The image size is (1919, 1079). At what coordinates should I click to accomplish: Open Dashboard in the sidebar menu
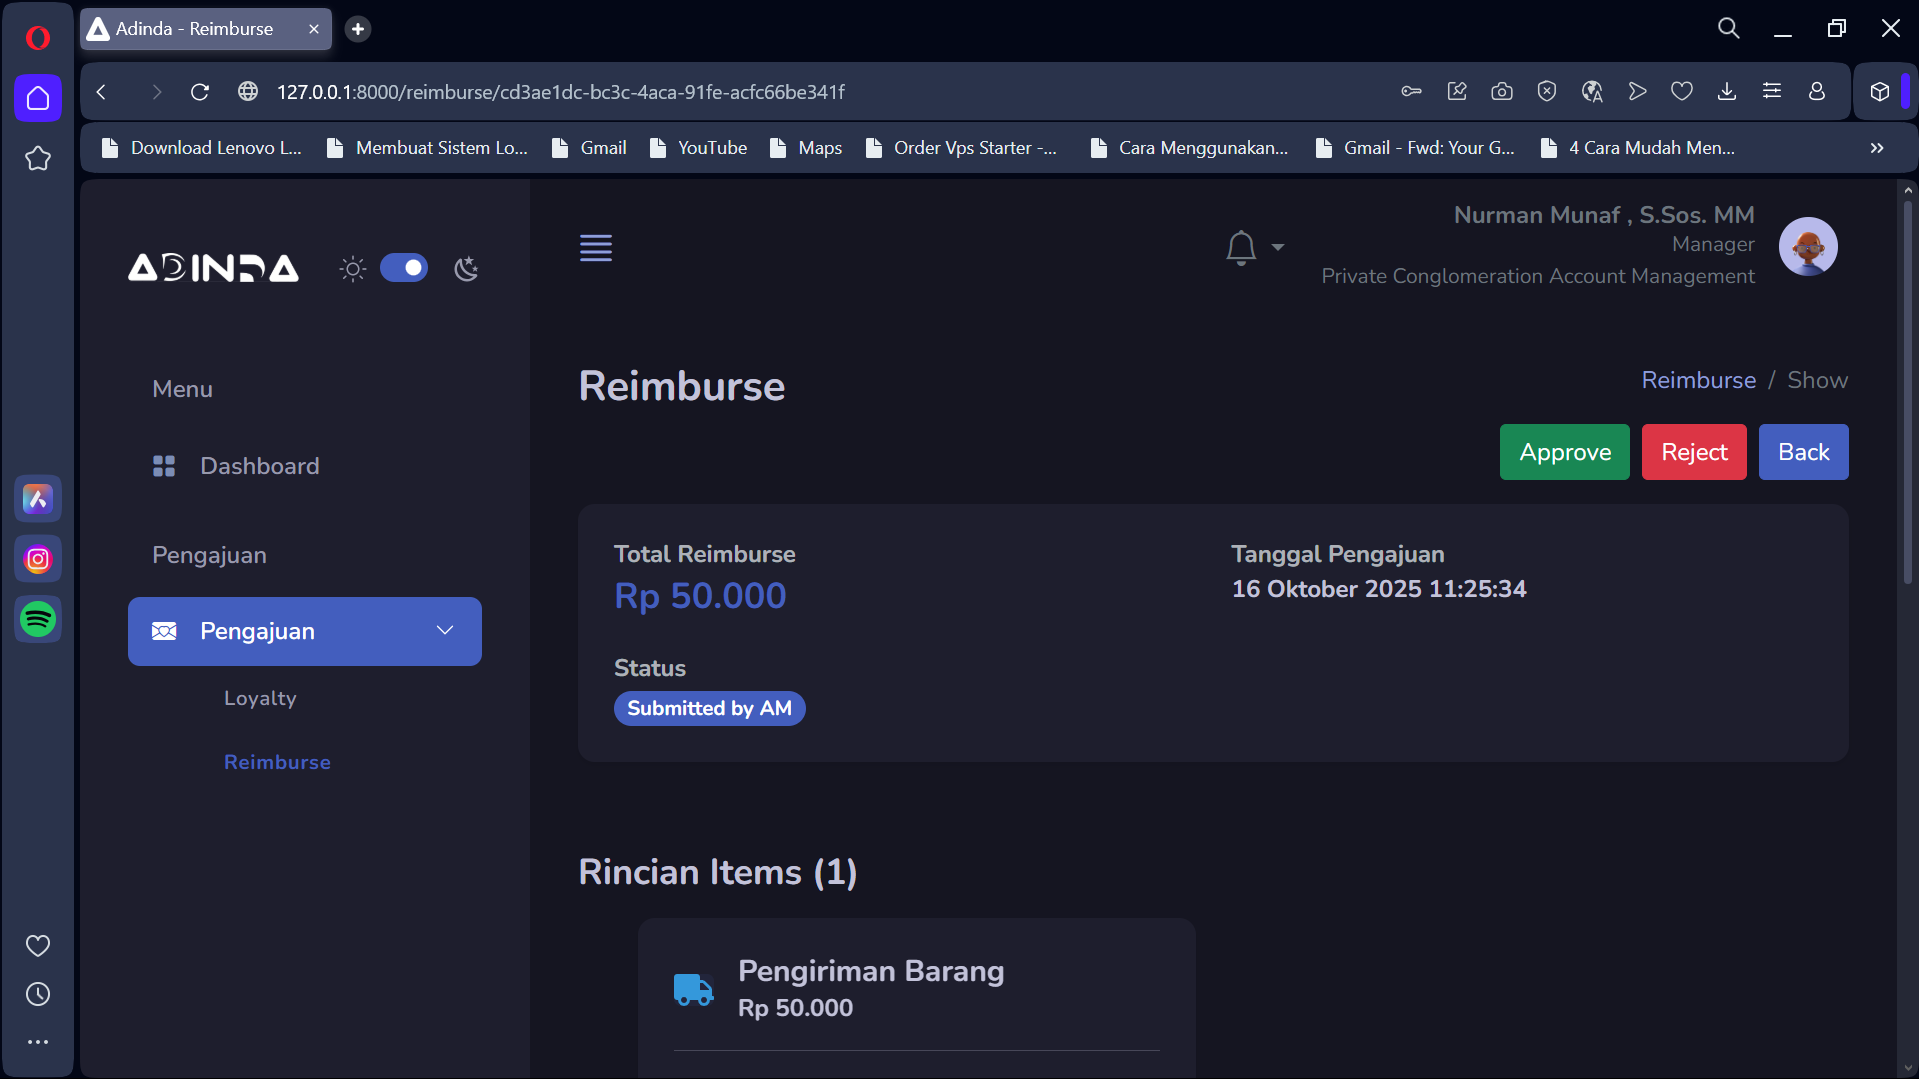tap(259, 466)
